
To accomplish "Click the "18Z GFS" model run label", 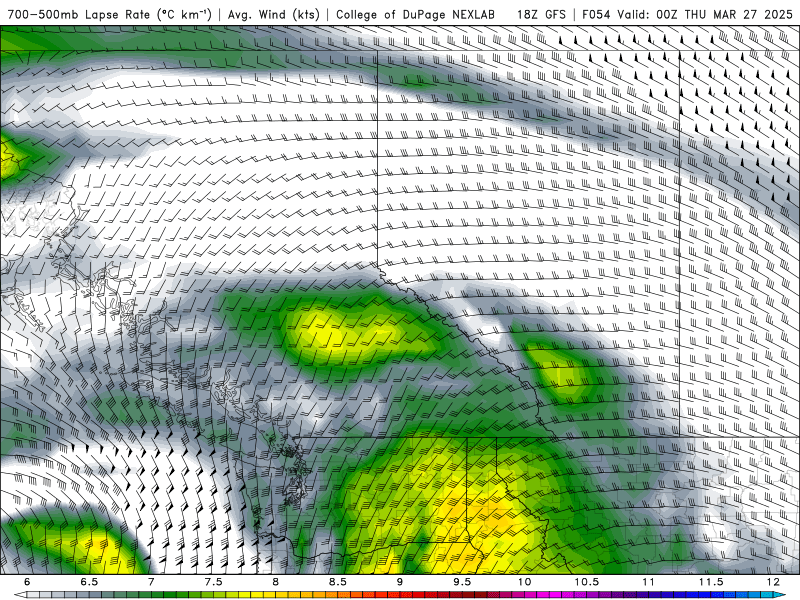I will [x=541, y=14].
